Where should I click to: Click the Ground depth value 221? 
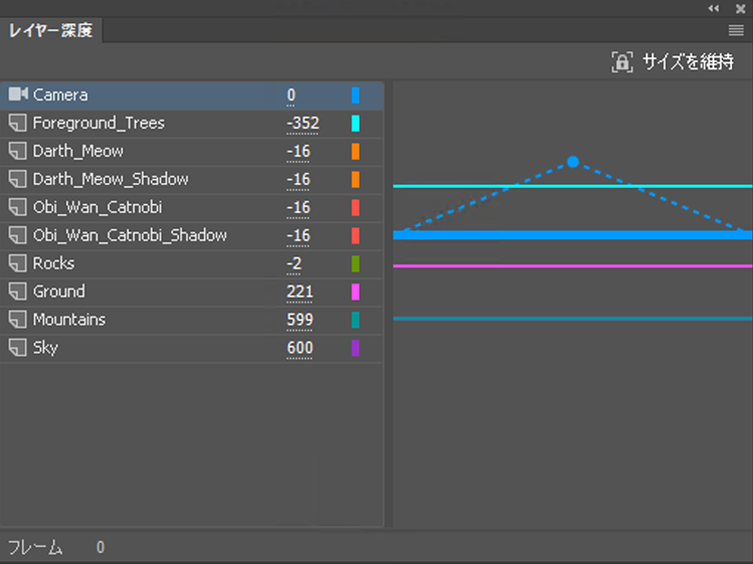(299, 292)
